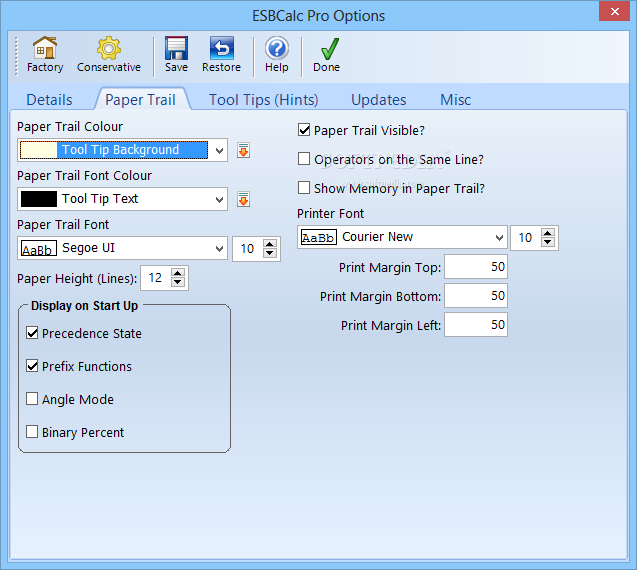Decrease Printer Font size spinner
The width and height of the screenshot is (637, 570).
pos(548,242)
